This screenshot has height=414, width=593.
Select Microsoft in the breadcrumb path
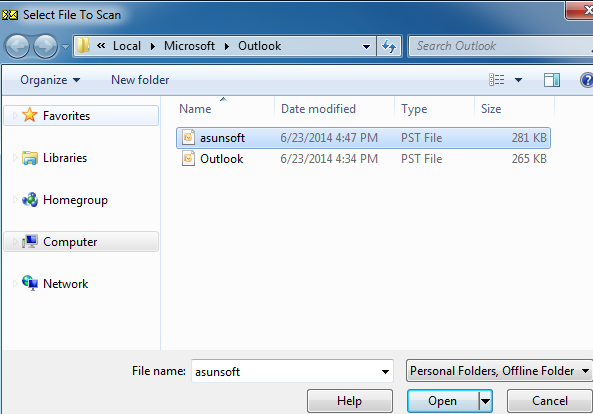(189, 46)
